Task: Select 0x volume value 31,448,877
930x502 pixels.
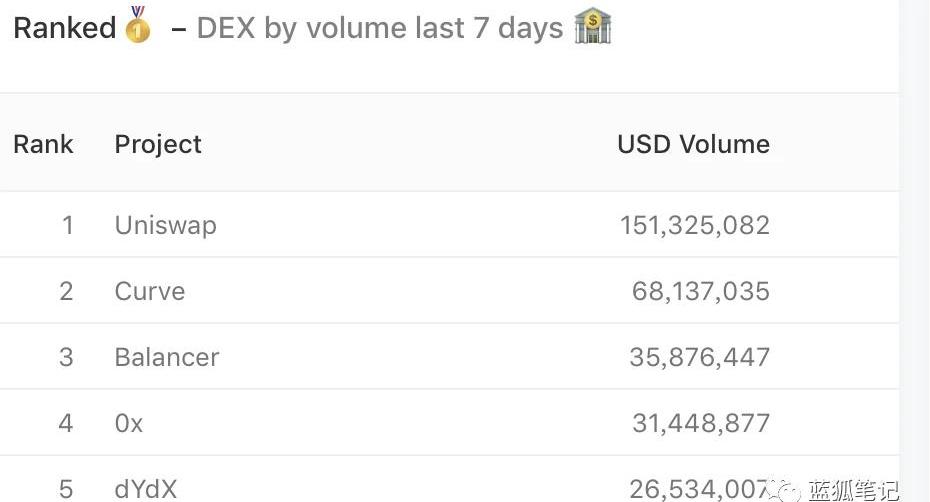Action: coord(701,423)
